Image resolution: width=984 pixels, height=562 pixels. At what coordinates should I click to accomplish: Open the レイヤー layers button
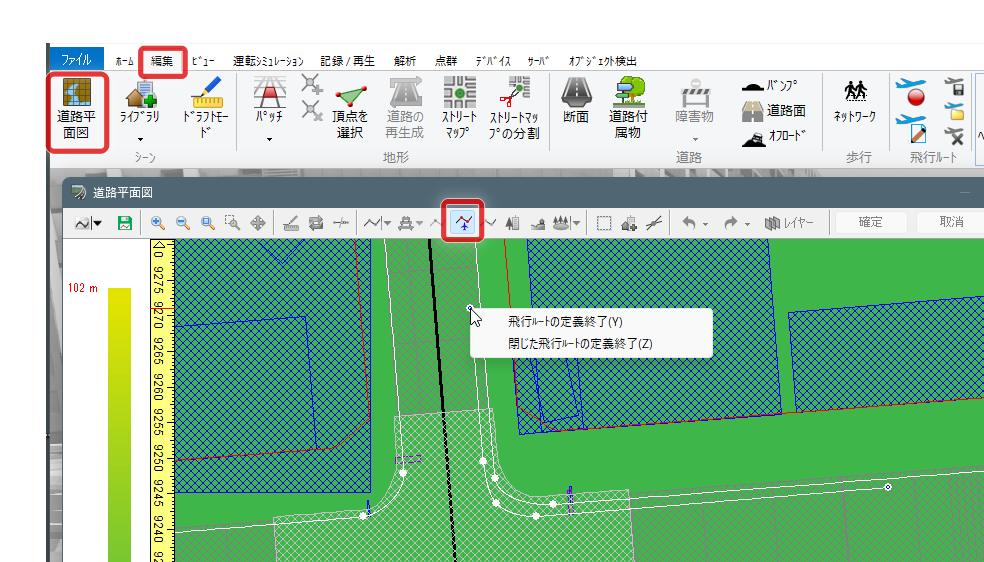pyautogui.click(x=789, y=223)
